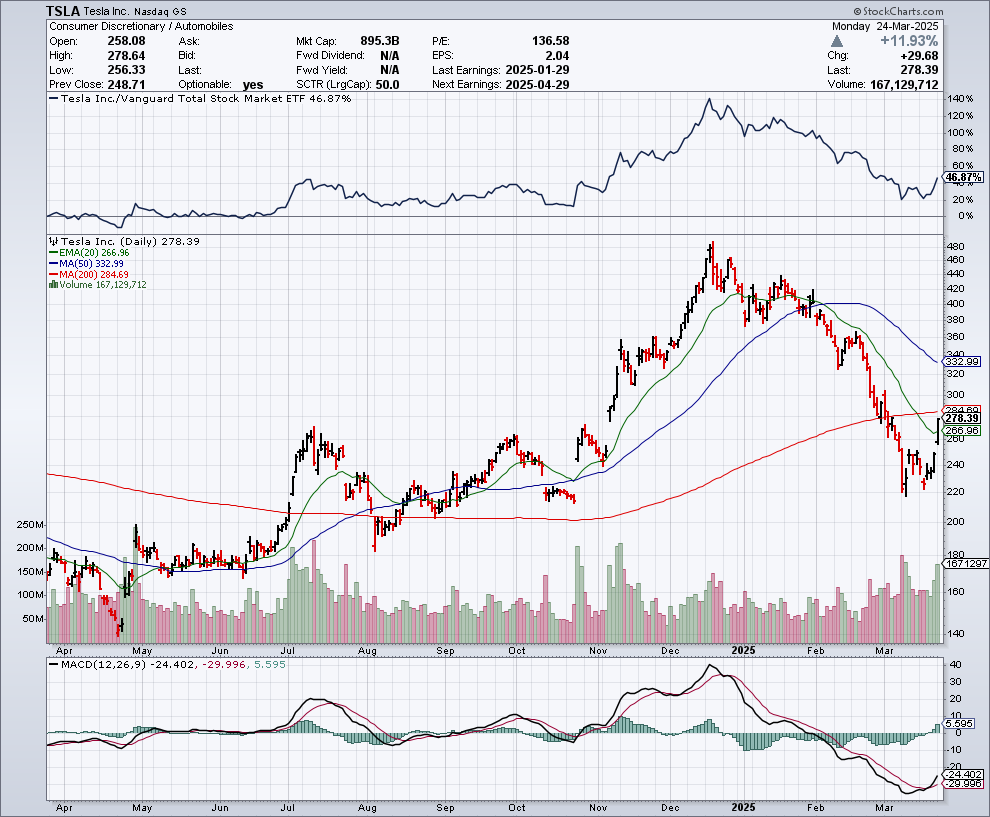Click the Tesla Inc. (Daily) price legend marker
The height and width of the screenshot is (817, 990).
(51, 242)
